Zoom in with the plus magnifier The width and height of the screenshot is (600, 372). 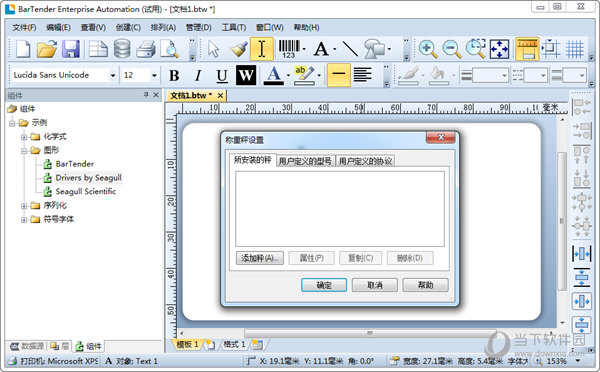tap(428, 49)
